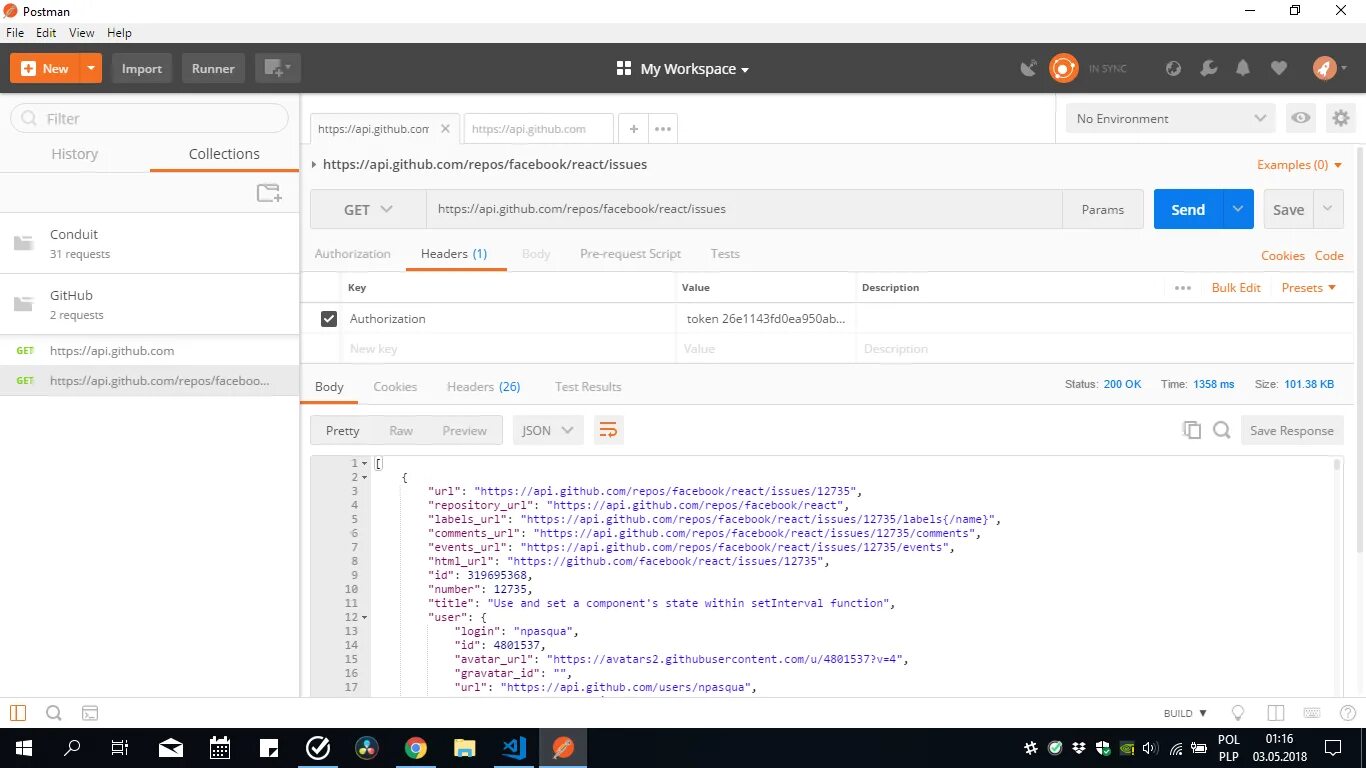Open the New button dropdown arrow
The image size is (1366, 768).
coord(91,68)
